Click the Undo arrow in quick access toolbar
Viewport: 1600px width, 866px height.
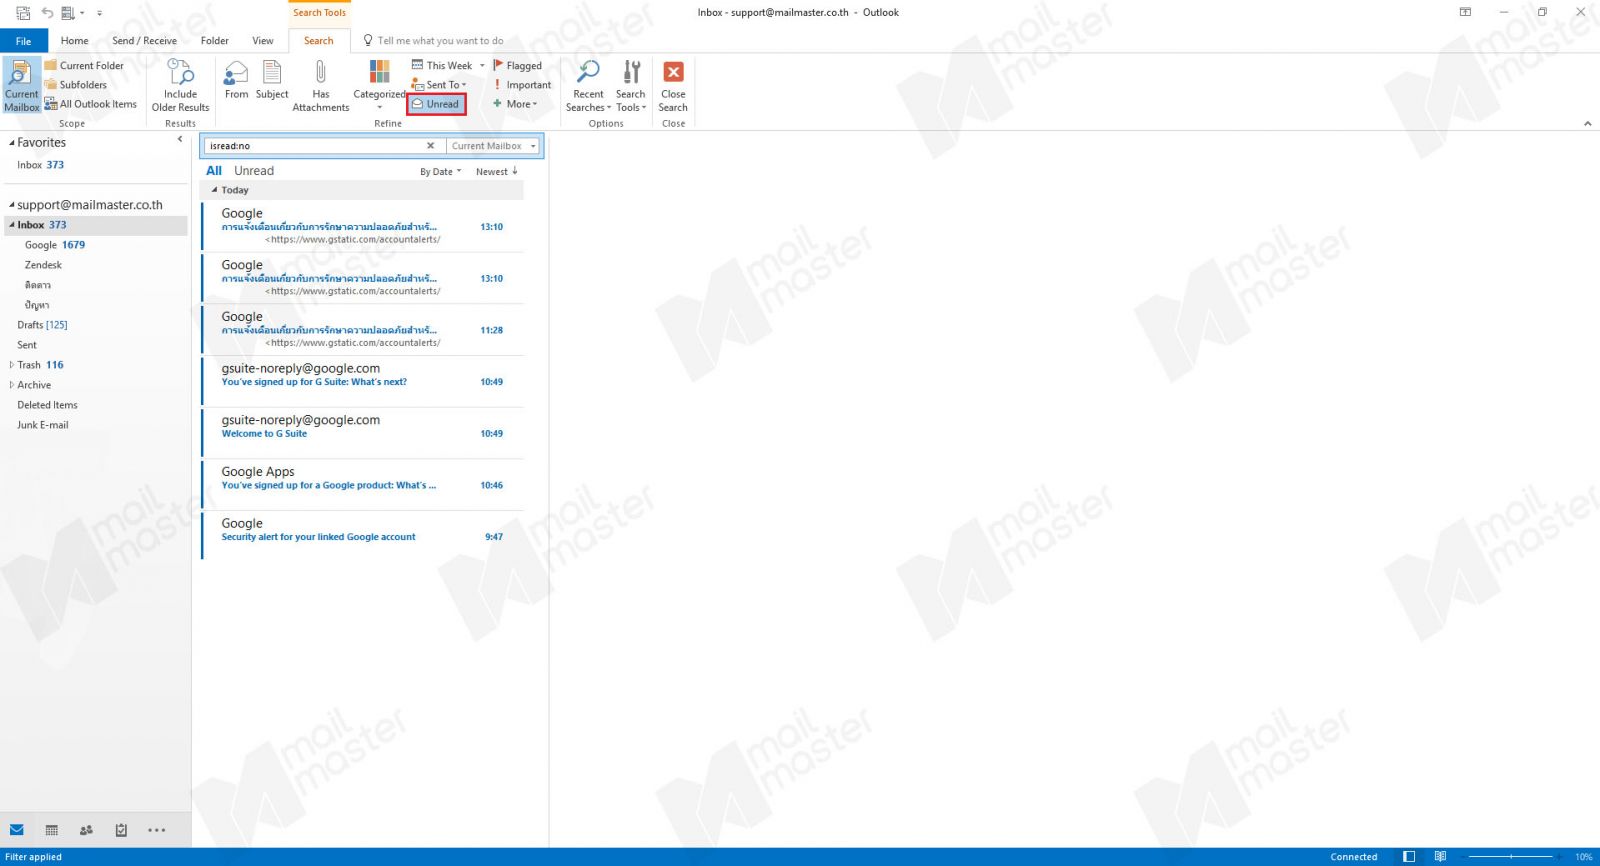click(47, 13)
